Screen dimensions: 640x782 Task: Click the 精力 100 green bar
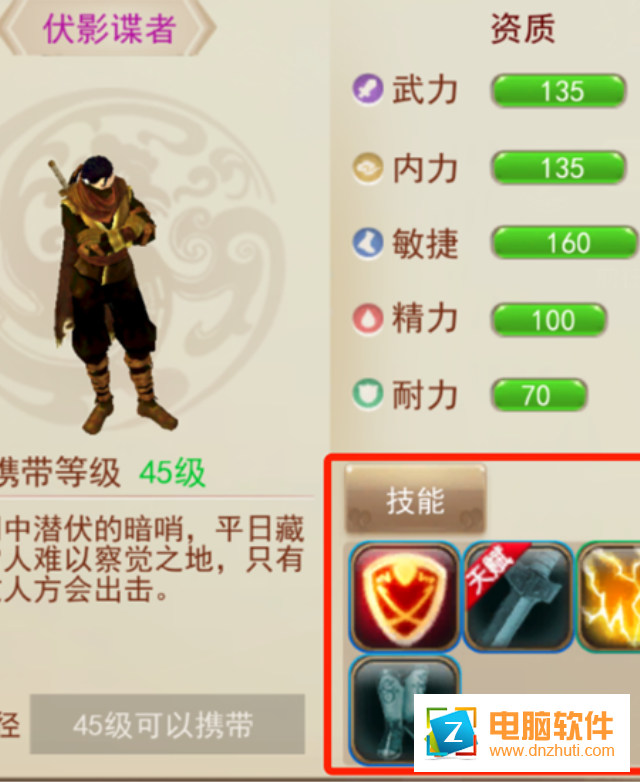(549, 320)
